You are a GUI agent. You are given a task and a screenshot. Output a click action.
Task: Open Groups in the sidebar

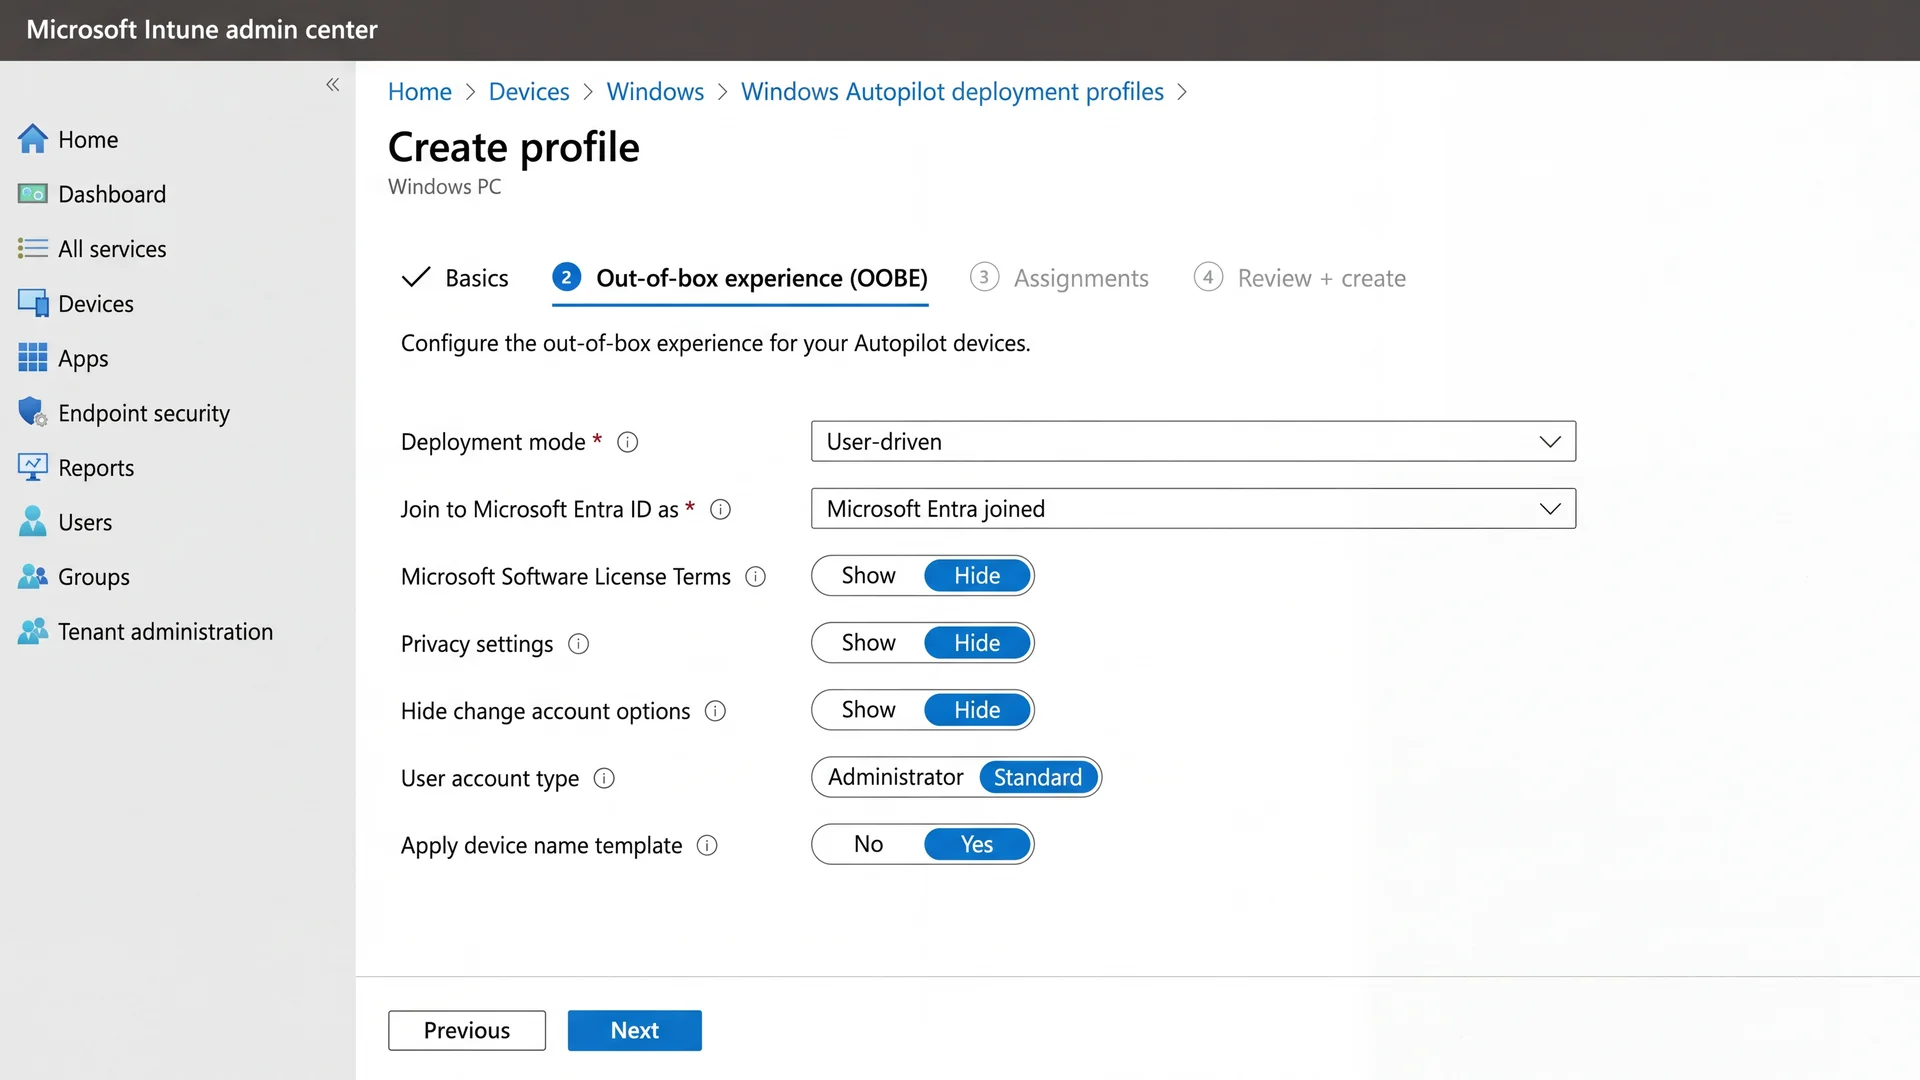(x=94, y=577)
